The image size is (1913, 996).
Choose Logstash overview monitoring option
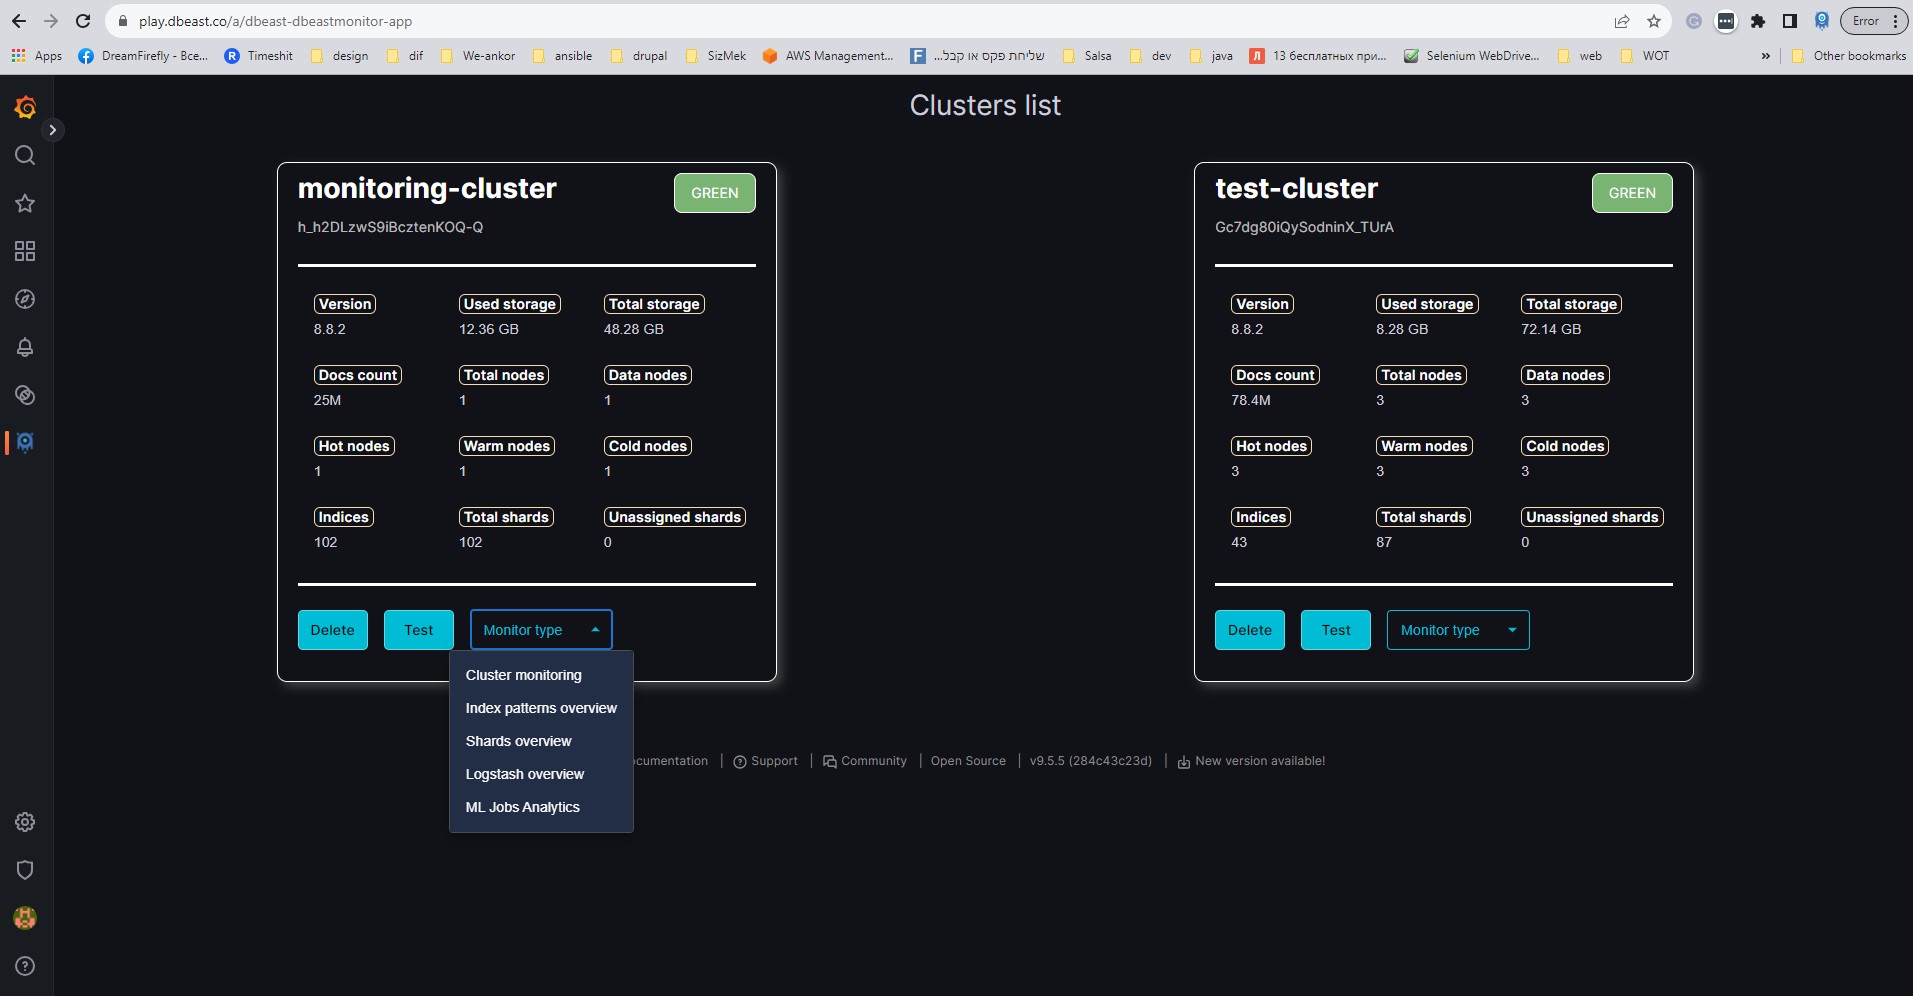[524, 773]
